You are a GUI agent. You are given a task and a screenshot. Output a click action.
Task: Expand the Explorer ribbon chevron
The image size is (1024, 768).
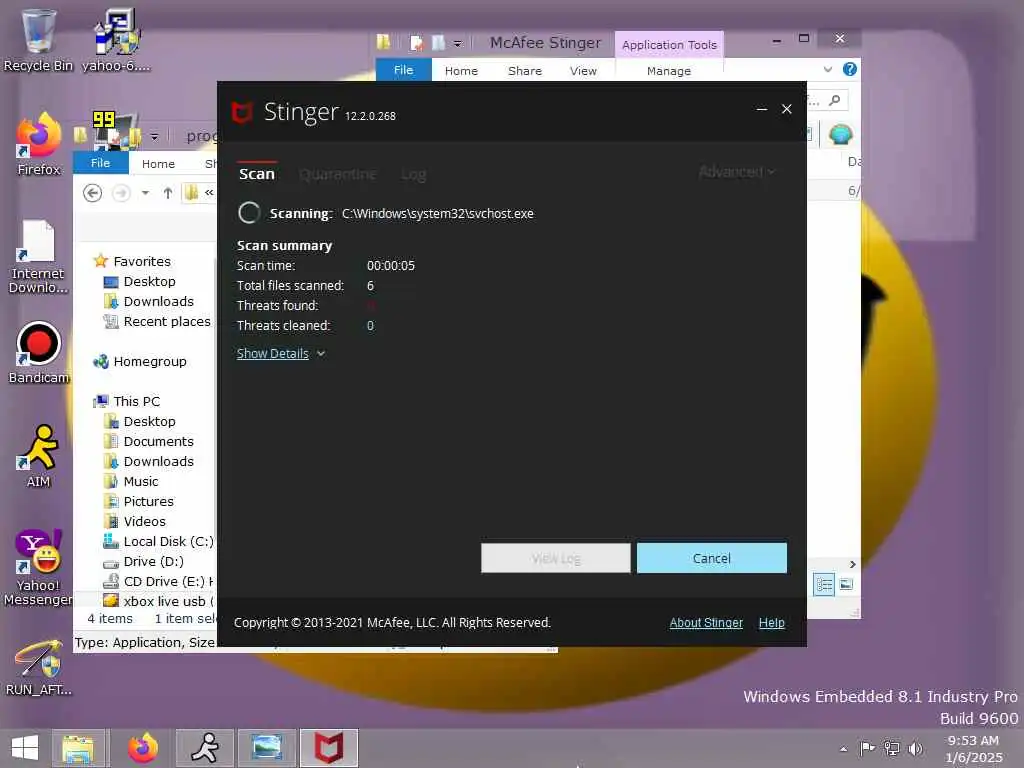pyautogui.click(x=828, y=69)
